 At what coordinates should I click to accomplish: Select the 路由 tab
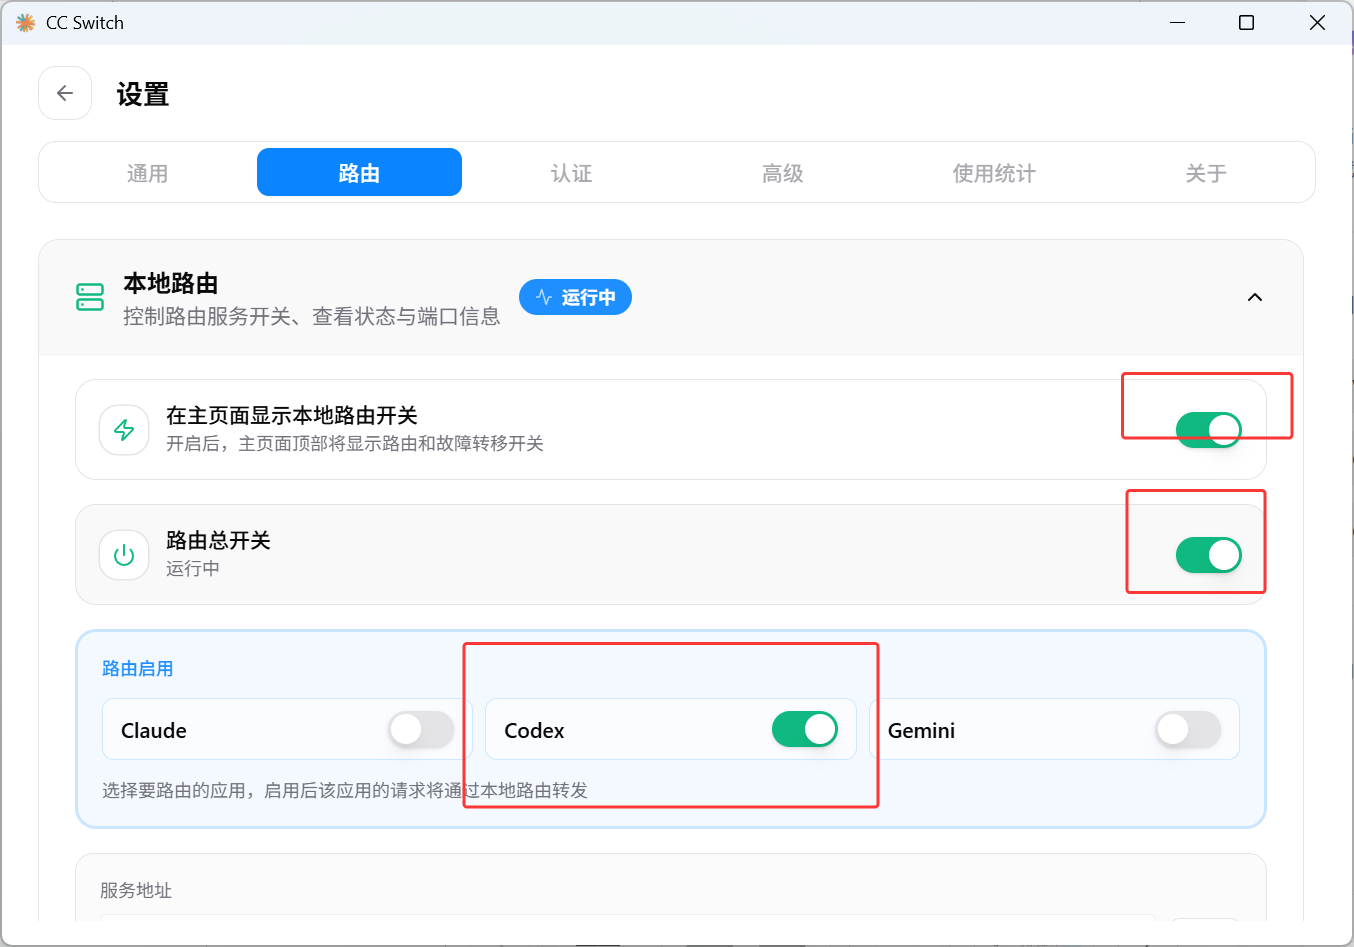[x=359, y=173]
